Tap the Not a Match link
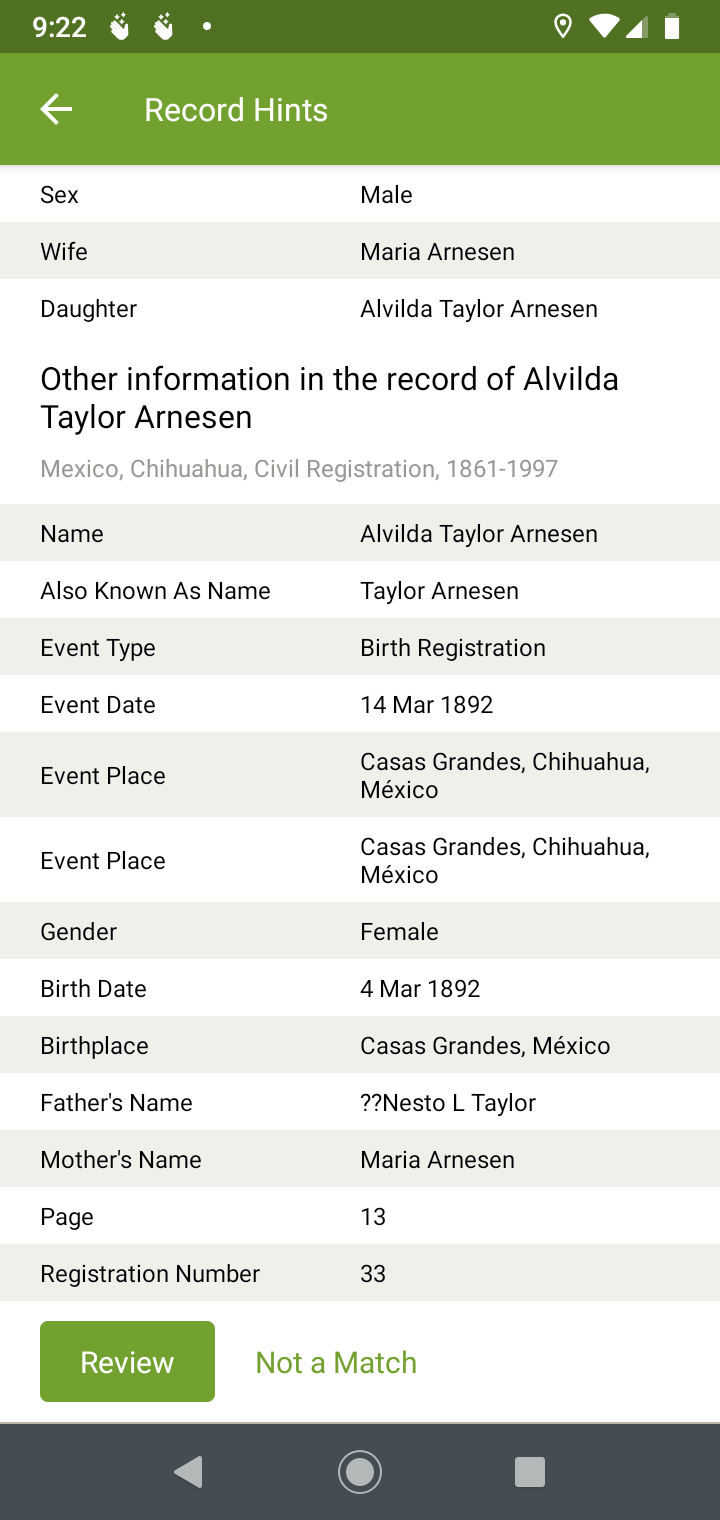This screenshot has width=720, height=1520. point(336,1362)
